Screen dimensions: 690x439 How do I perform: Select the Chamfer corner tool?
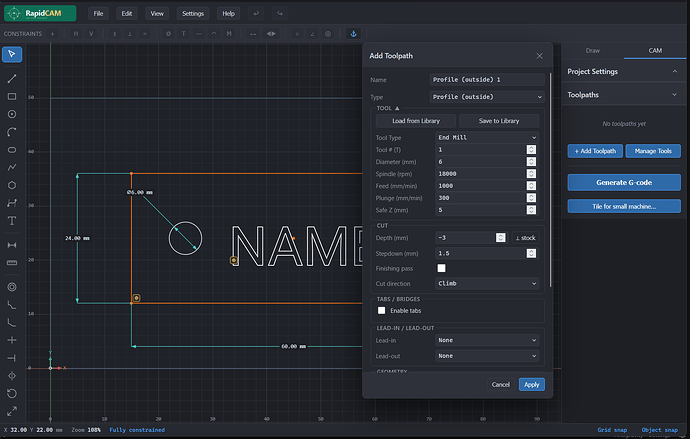pyautogui.click(x=12, y=304)
